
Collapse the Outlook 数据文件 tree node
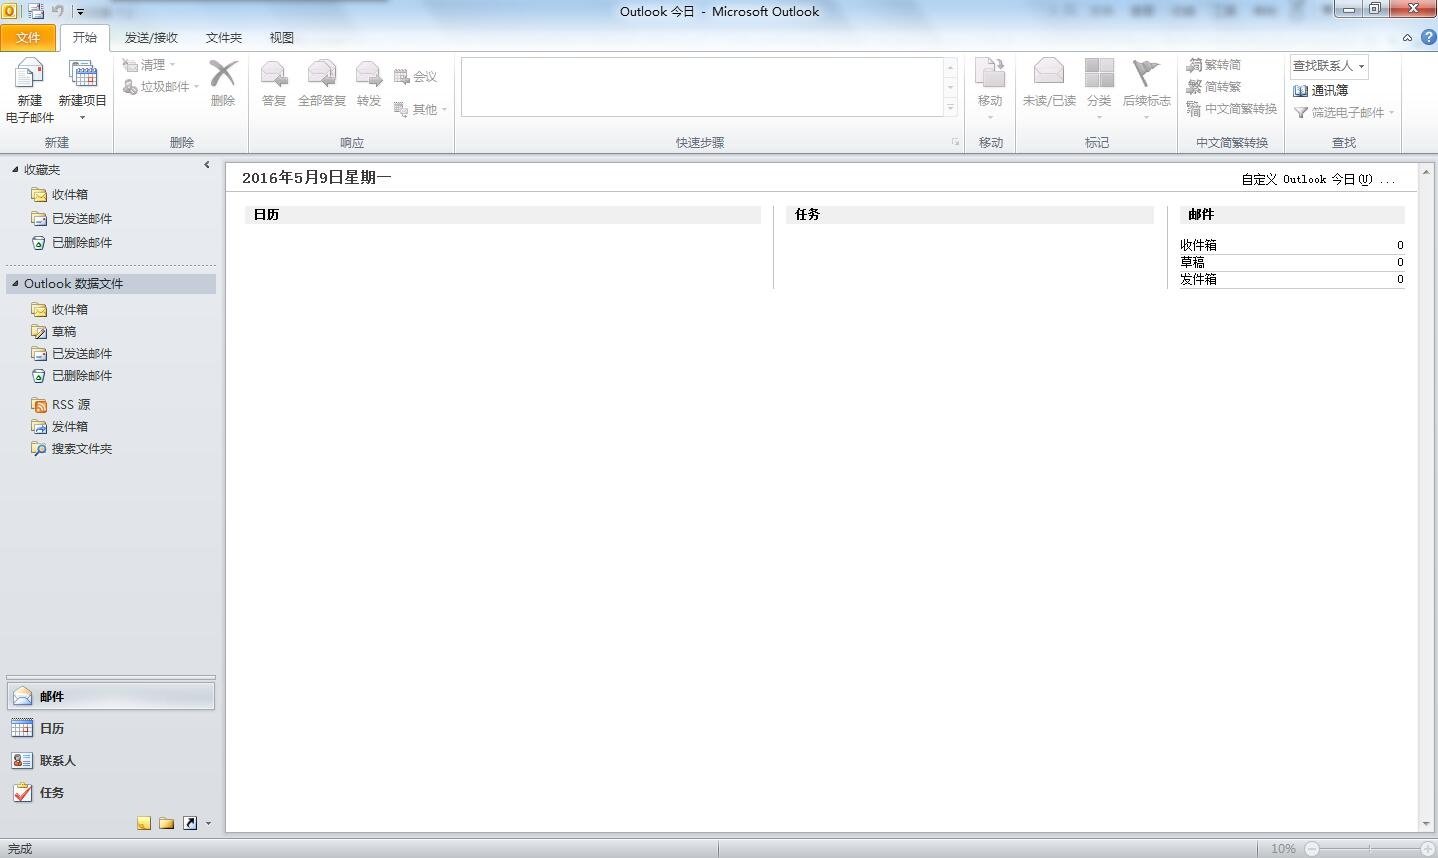(15, 284)
